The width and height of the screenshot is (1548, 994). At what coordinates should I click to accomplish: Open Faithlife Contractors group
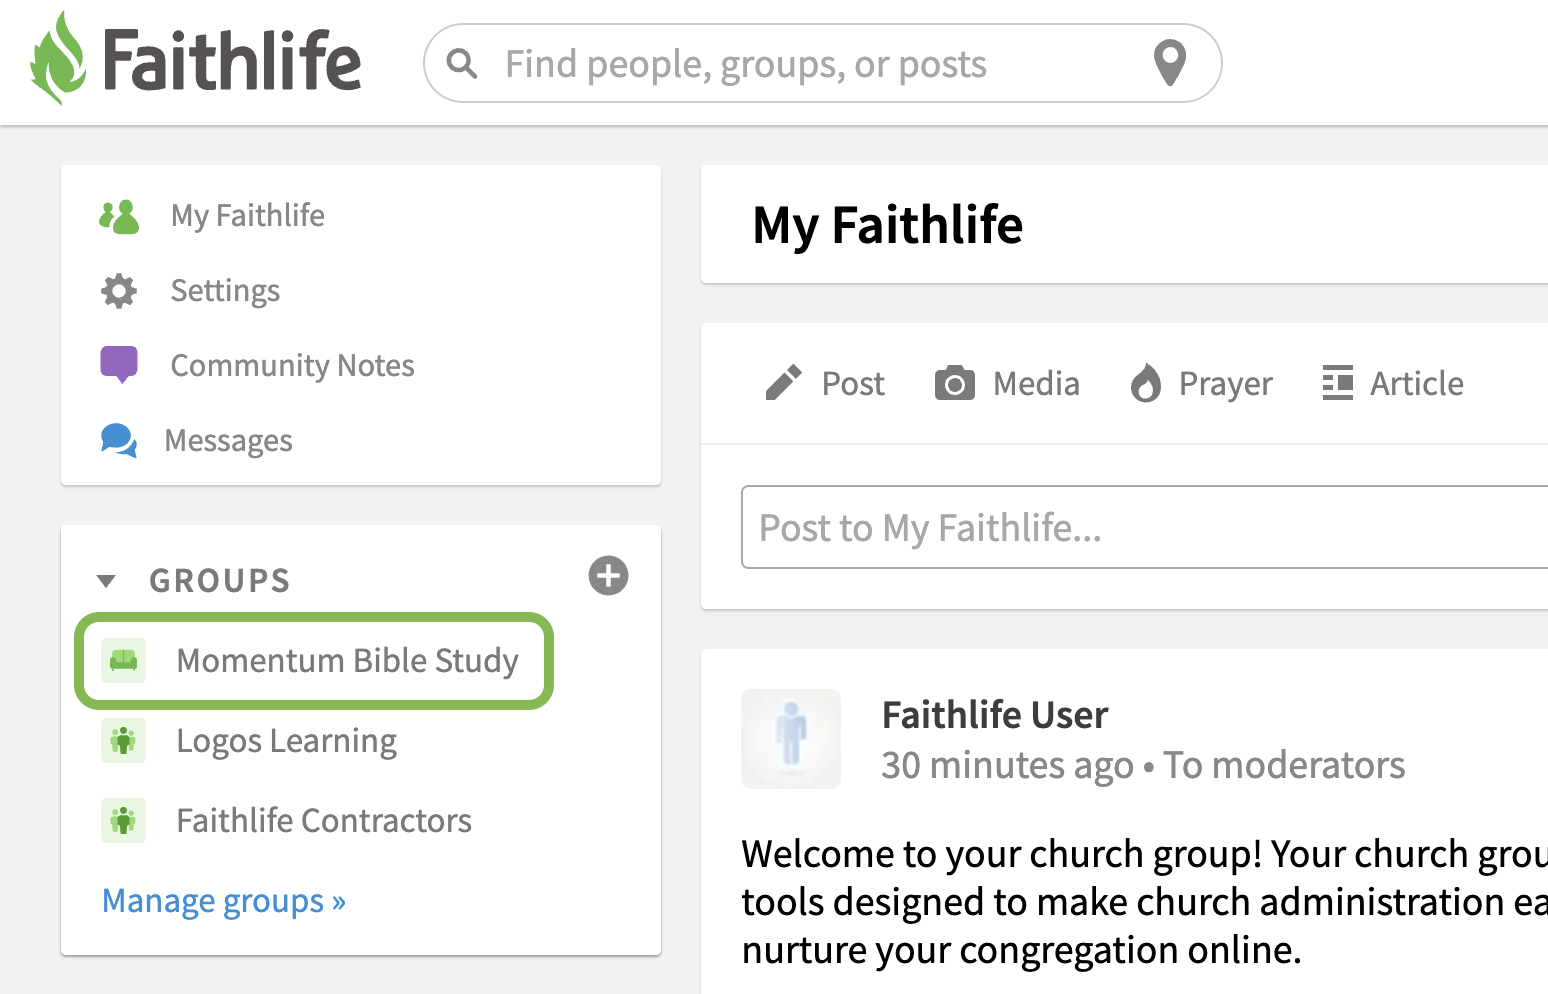point(324,821)
